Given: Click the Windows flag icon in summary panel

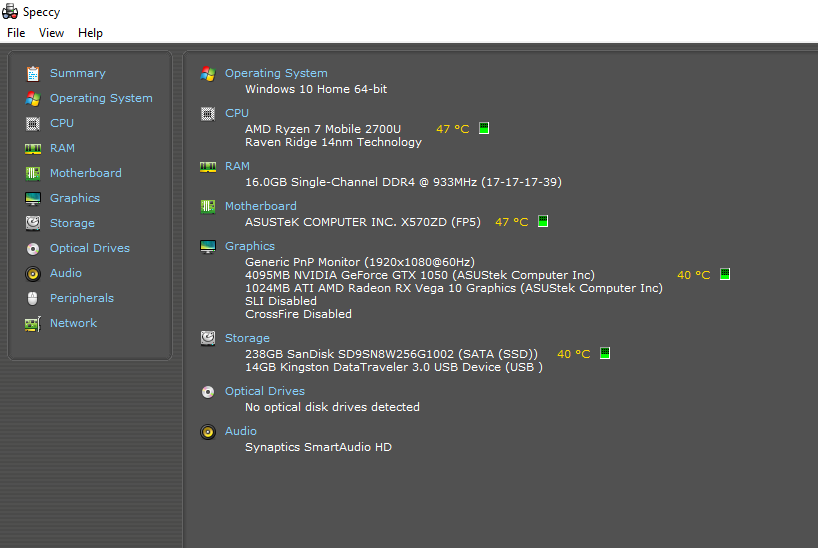Looking at the screenshot, I should click(208, 74).
